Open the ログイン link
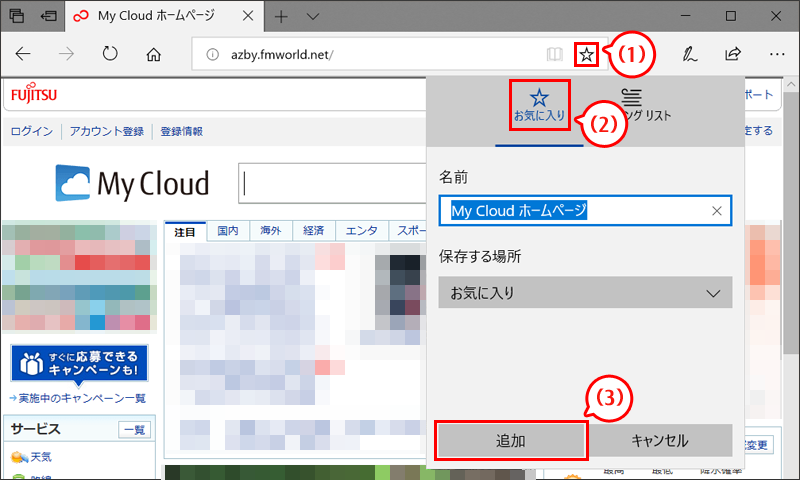This screenshot has height=480, width=800. pos(32,131)
